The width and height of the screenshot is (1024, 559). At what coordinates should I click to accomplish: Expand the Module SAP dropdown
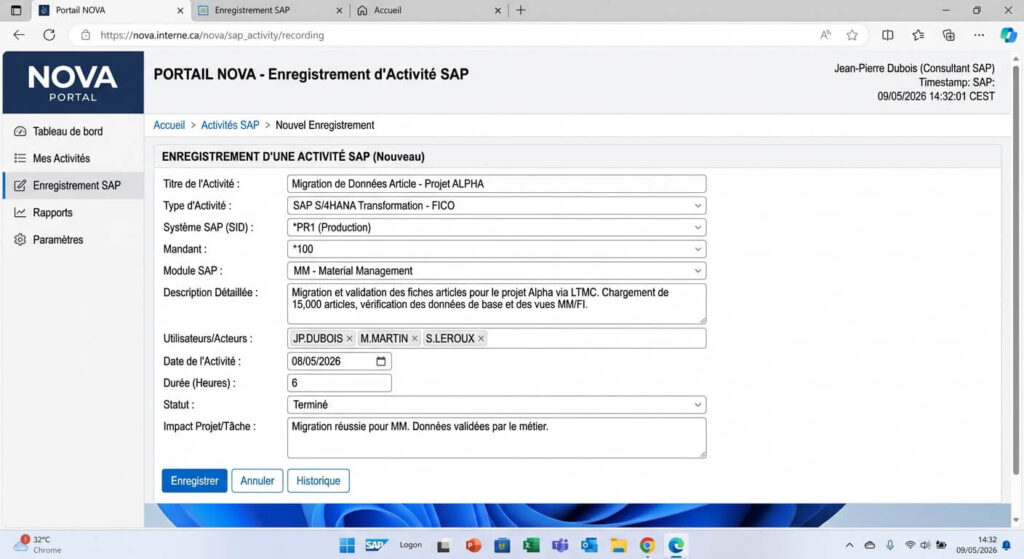click(x=496, y=270)
